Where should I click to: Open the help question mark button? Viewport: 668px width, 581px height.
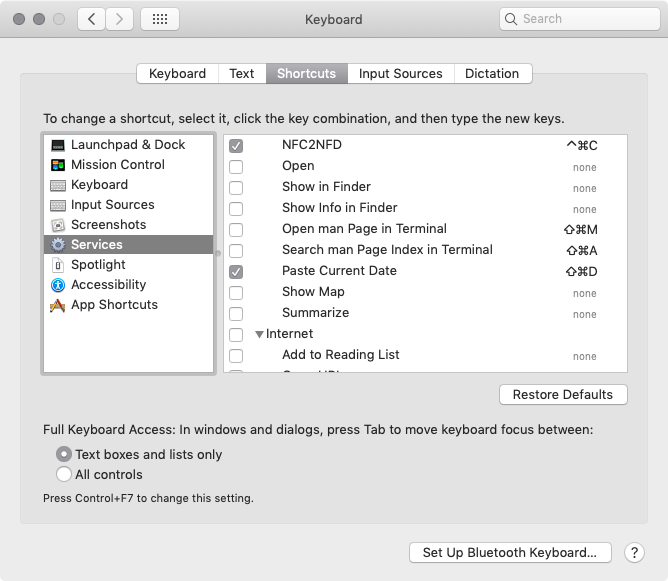(x=634, y=552)
